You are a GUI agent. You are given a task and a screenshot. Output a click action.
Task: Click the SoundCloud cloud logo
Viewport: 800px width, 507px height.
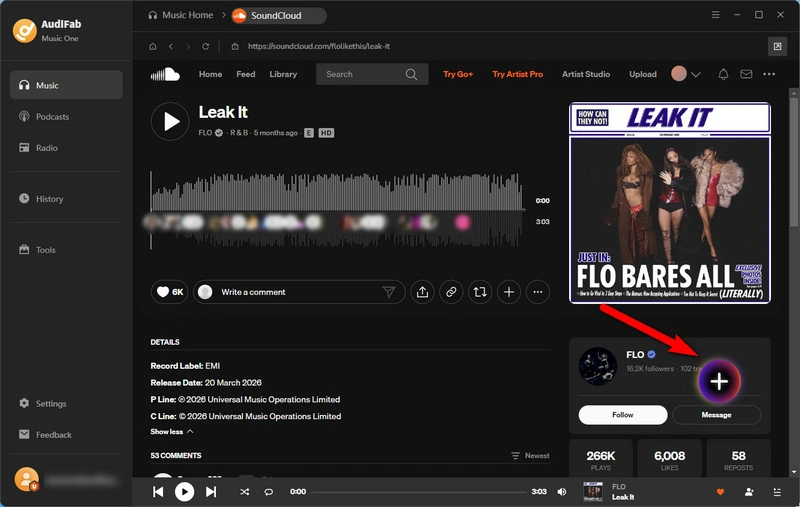(165, 74)
